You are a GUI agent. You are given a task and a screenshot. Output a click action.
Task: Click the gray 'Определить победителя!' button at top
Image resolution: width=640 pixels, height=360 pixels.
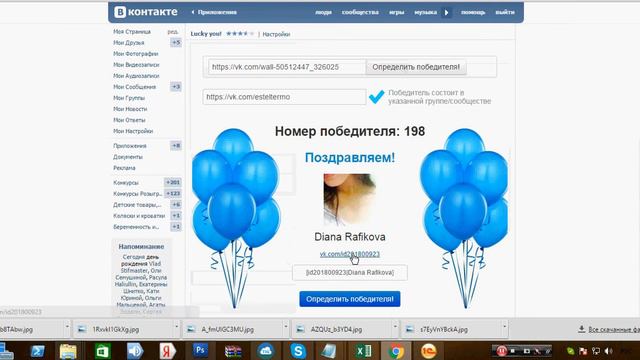[416, 67]
